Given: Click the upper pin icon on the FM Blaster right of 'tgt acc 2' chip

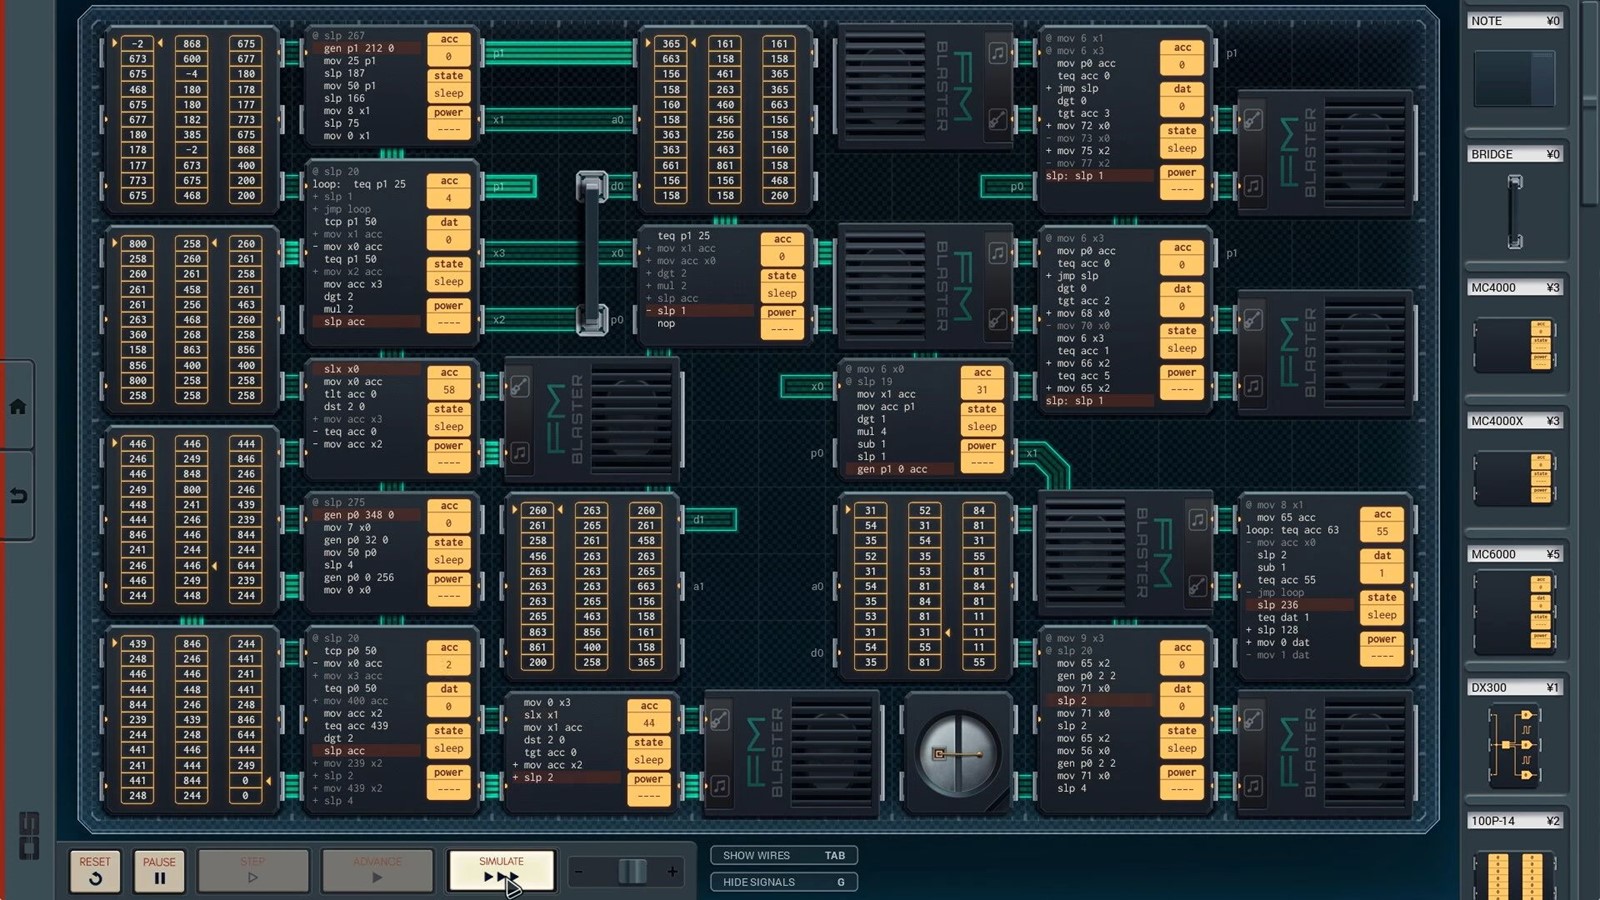Looking at the screenshot, I should tap(1253, 320).
